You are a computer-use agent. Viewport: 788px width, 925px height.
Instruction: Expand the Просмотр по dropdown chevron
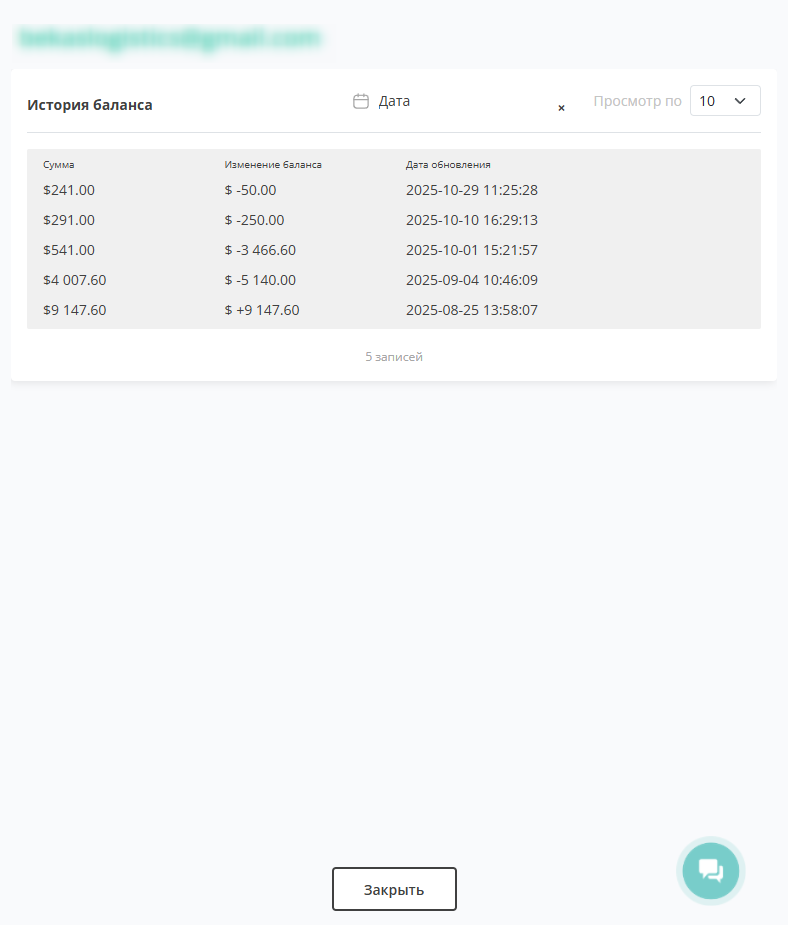tap(740, 101)
